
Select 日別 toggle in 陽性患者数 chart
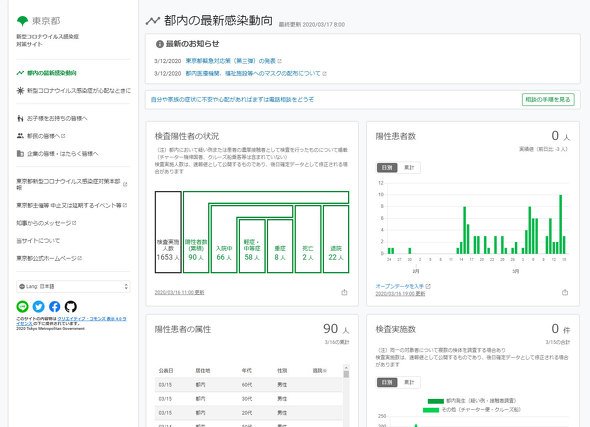pos(387,167)
